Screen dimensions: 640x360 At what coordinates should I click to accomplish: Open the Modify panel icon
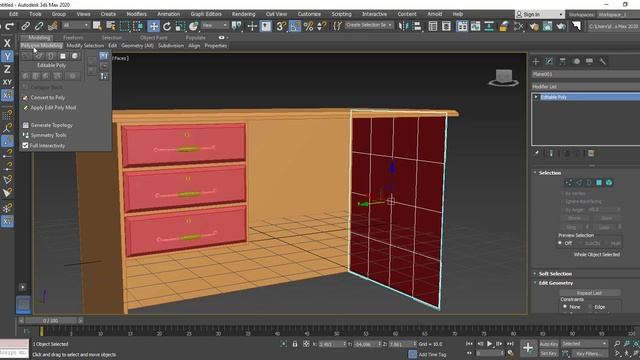(549, 62)
